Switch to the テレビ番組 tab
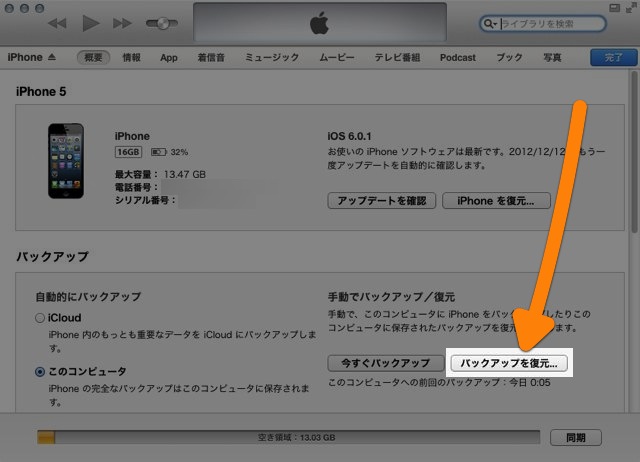Viewport: 640px width, 462px height. (397, 58)
